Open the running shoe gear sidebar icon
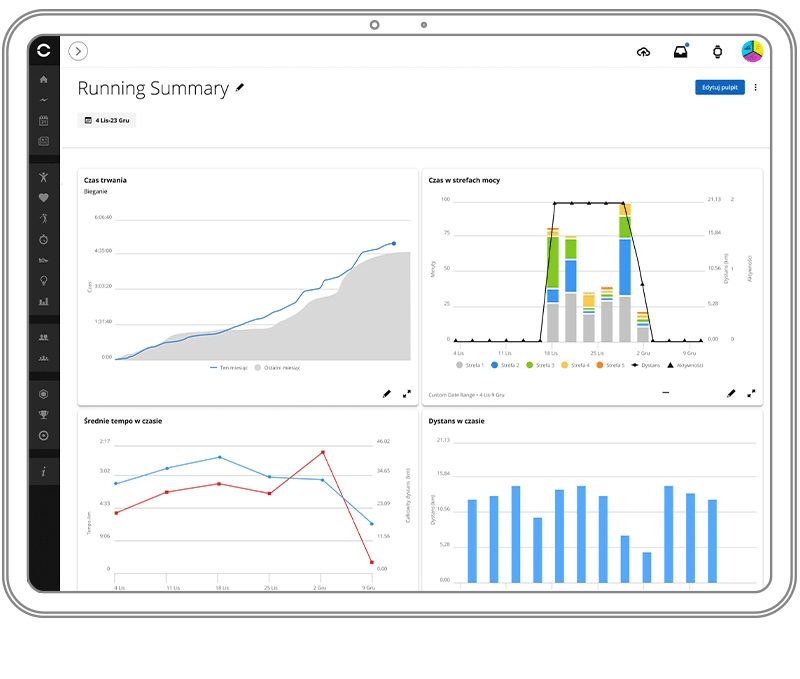 tap(43, 260)
